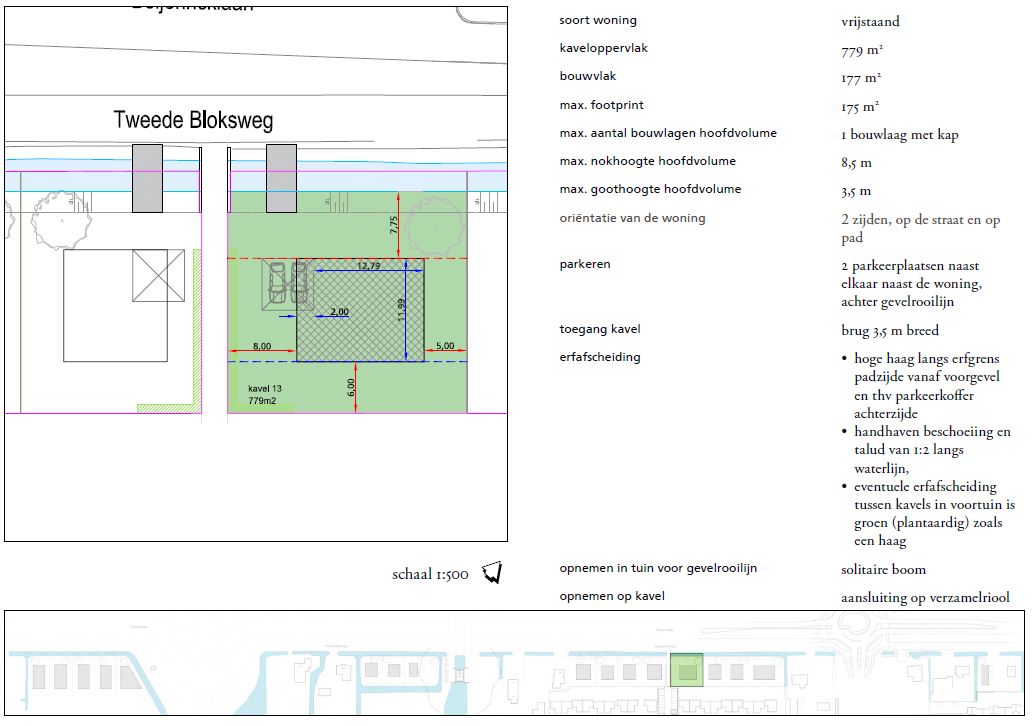Select the 'brug 3,5 m breed' value
The height and width of the screenshot is (726, 1034).
click(x=889, y=331)
